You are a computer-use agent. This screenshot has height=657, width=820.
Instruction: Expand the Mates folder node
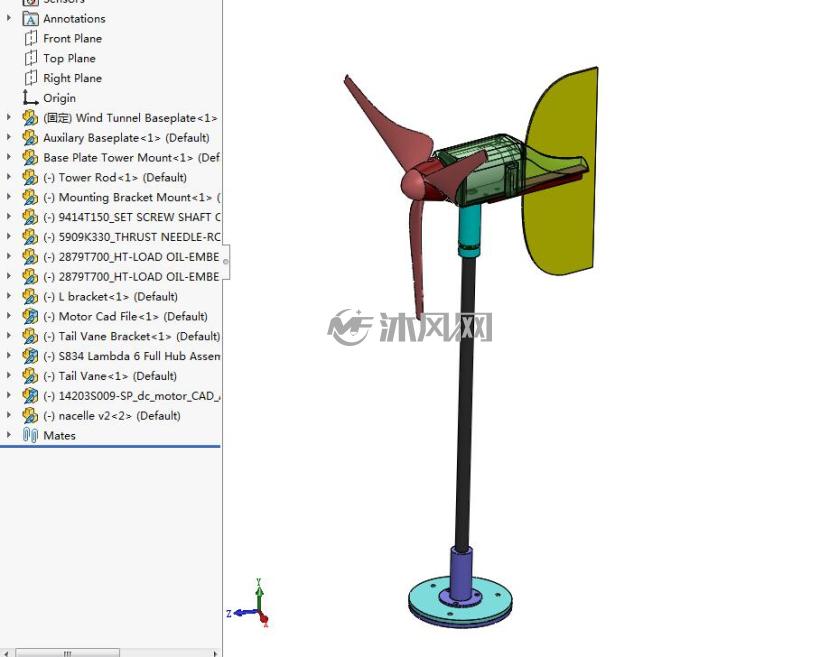click(x=8, y=435)
